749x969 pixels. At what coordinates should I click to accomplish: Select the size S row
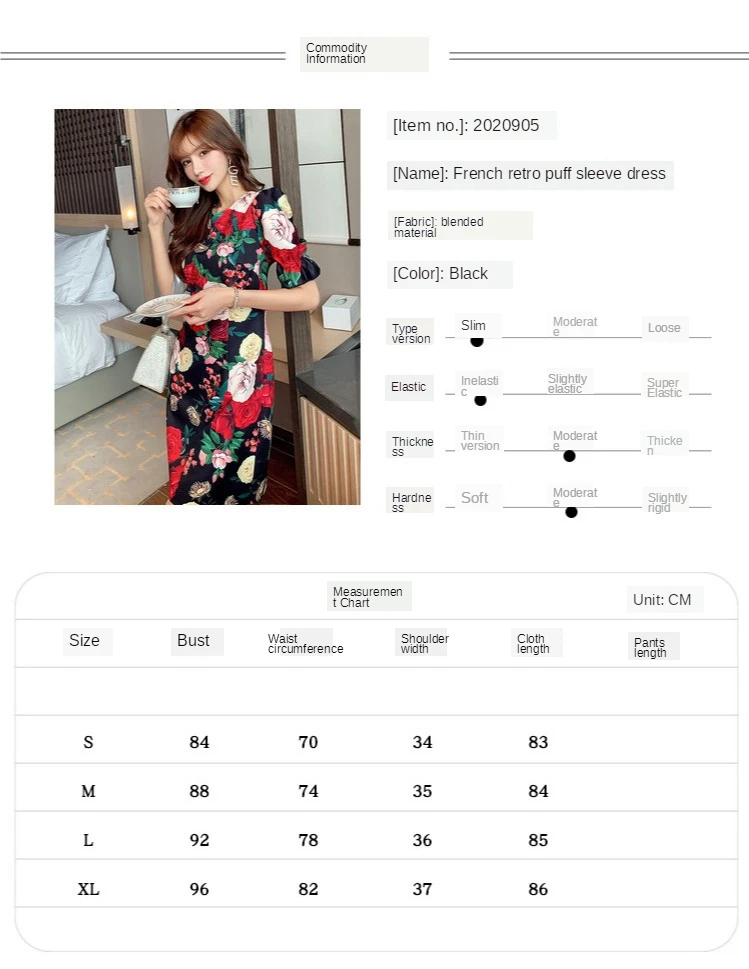click(376, 740)
